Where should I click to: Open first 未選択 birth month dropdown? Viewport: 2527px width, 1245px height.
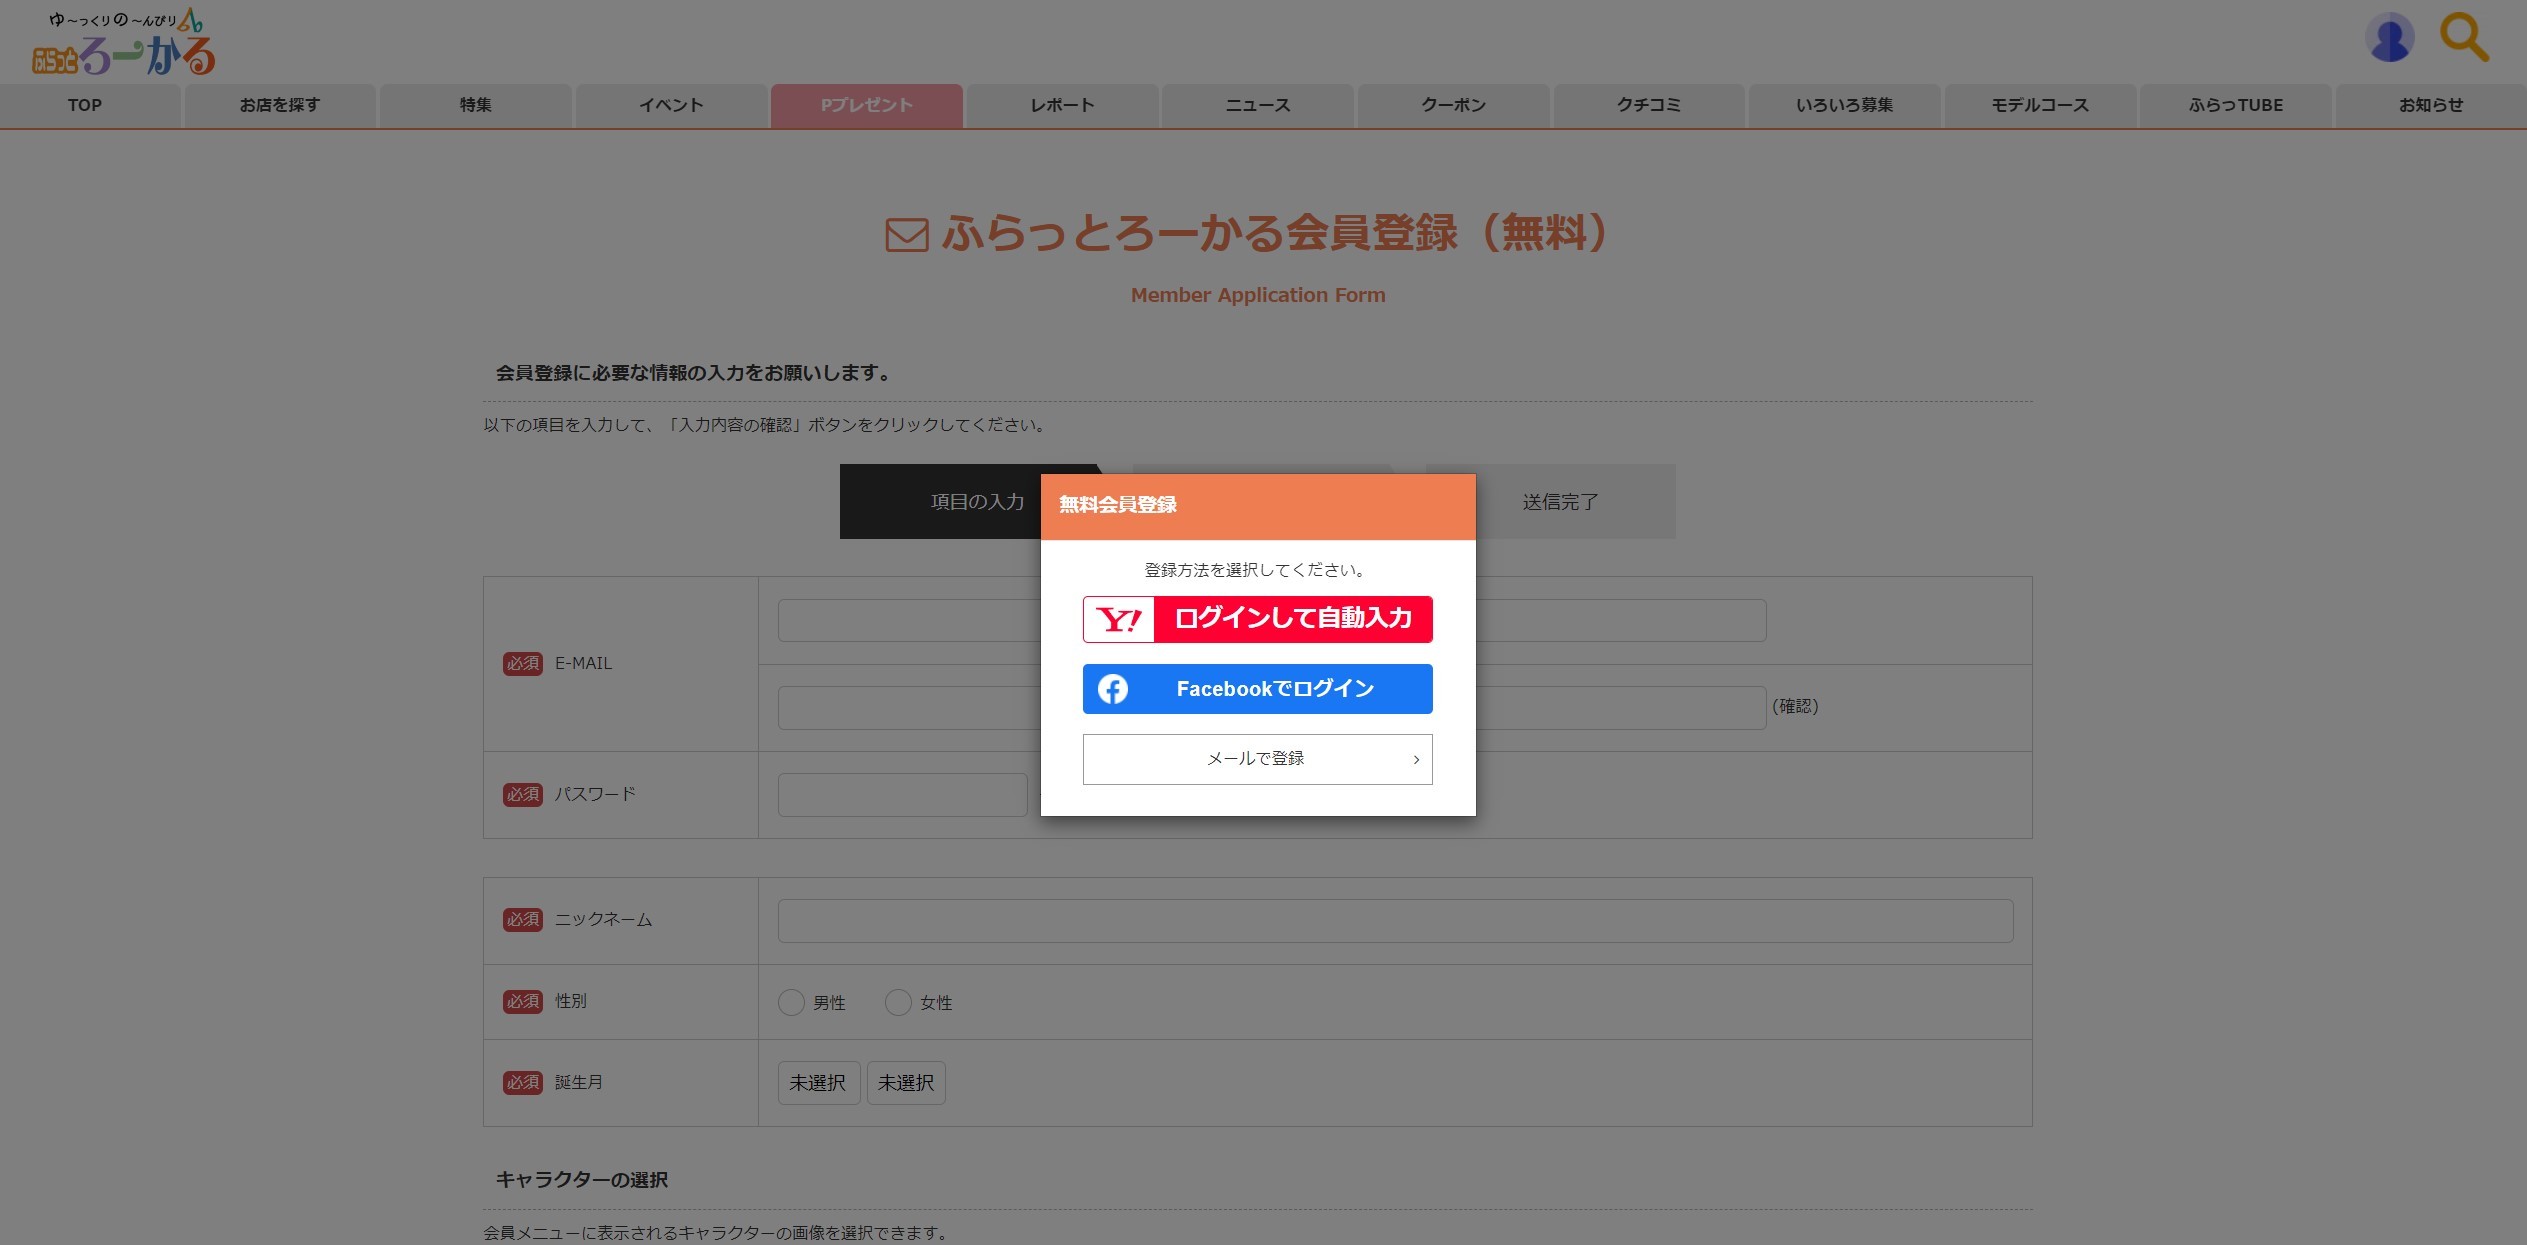[x=818, y=1083]
